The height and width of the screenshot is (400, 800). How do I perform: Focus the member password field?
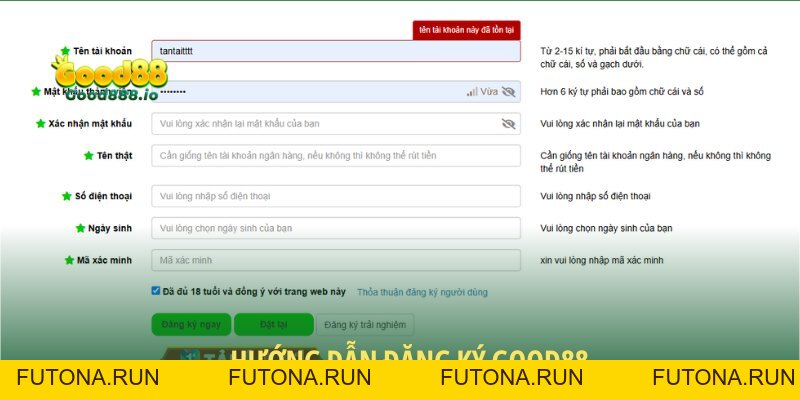[336, 92]
